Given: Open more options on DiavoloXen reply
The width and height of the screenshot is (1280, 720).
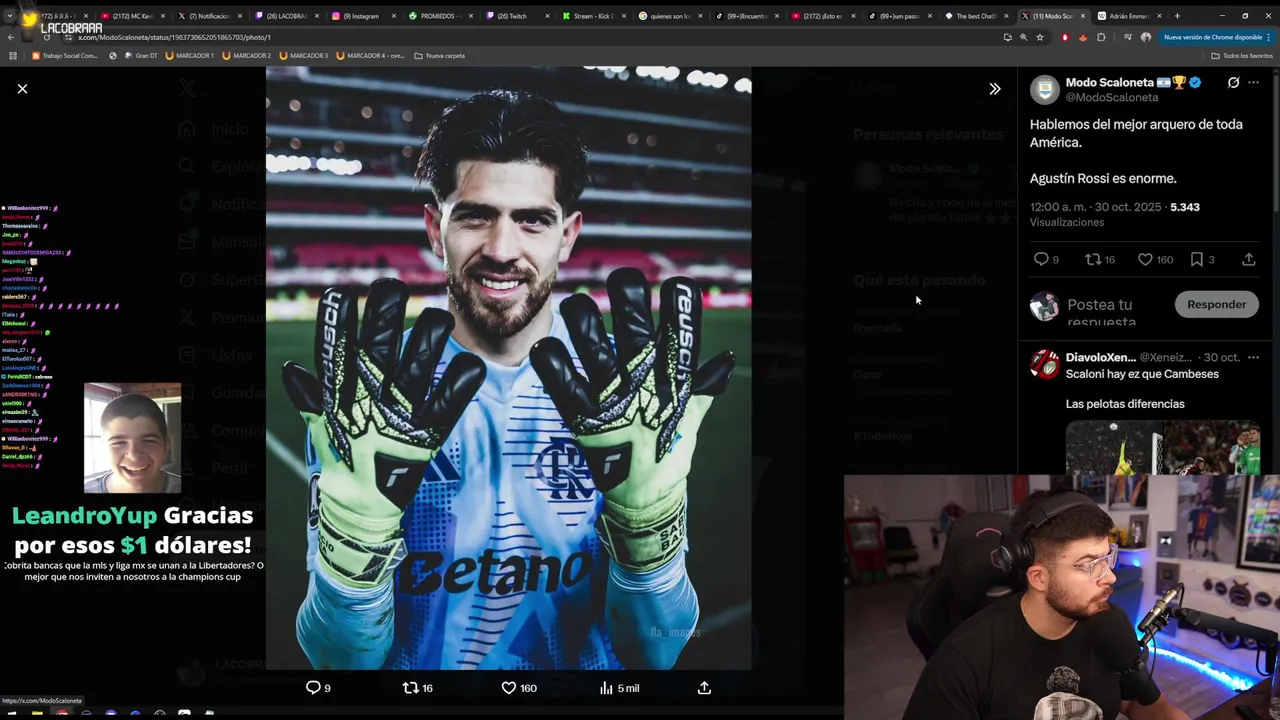Looking at the screenshot, I should click(1254, 357).
